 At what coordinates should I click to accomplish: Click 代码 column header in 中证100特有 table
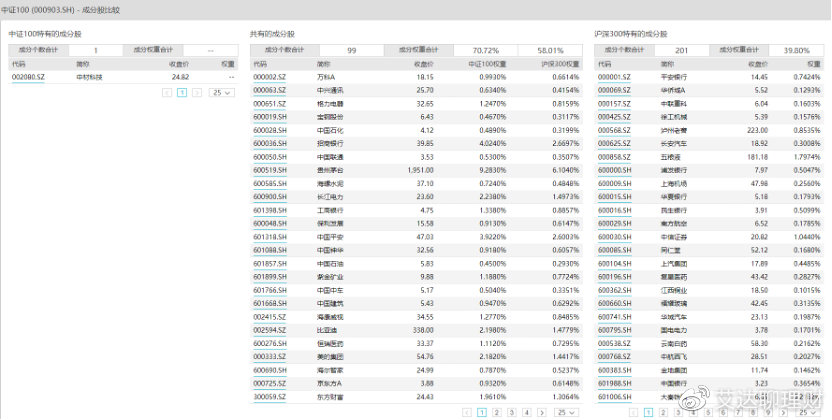[18, 62]
